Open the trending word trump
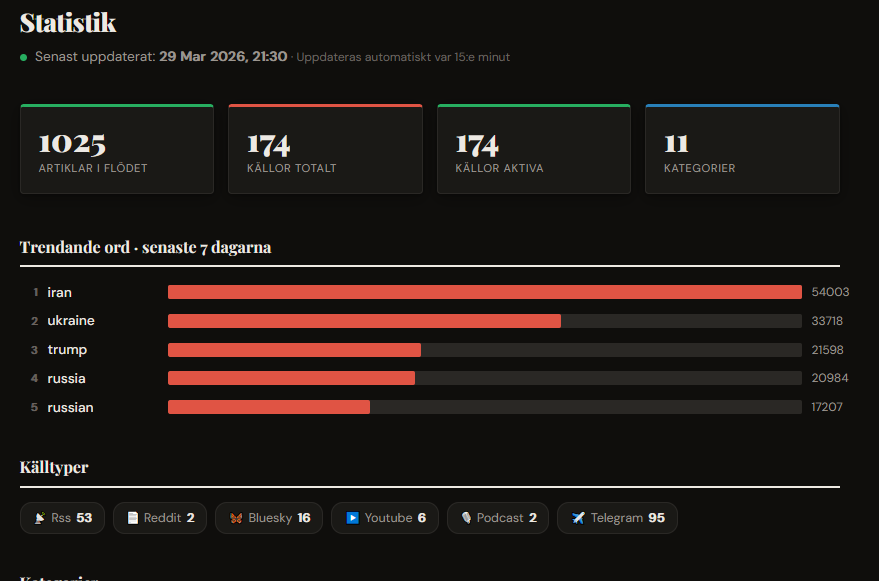 [x=67, y=350]
